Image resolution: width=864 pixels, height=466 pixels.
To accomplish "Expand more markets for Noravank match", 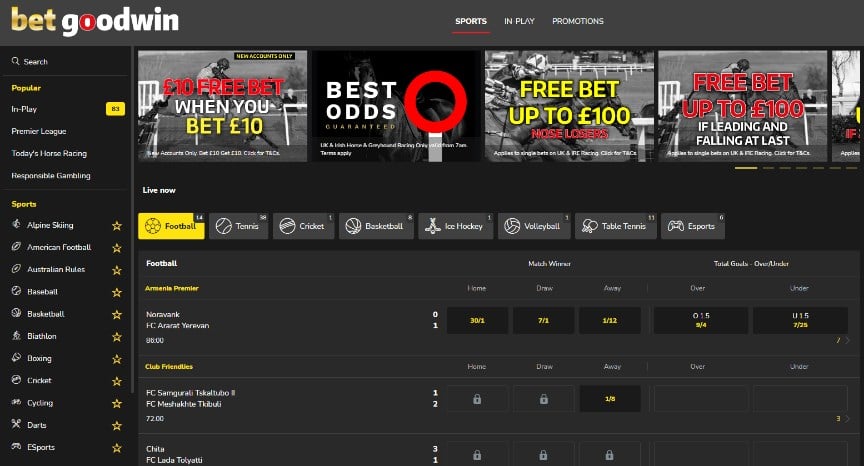I will click(843, 340).
